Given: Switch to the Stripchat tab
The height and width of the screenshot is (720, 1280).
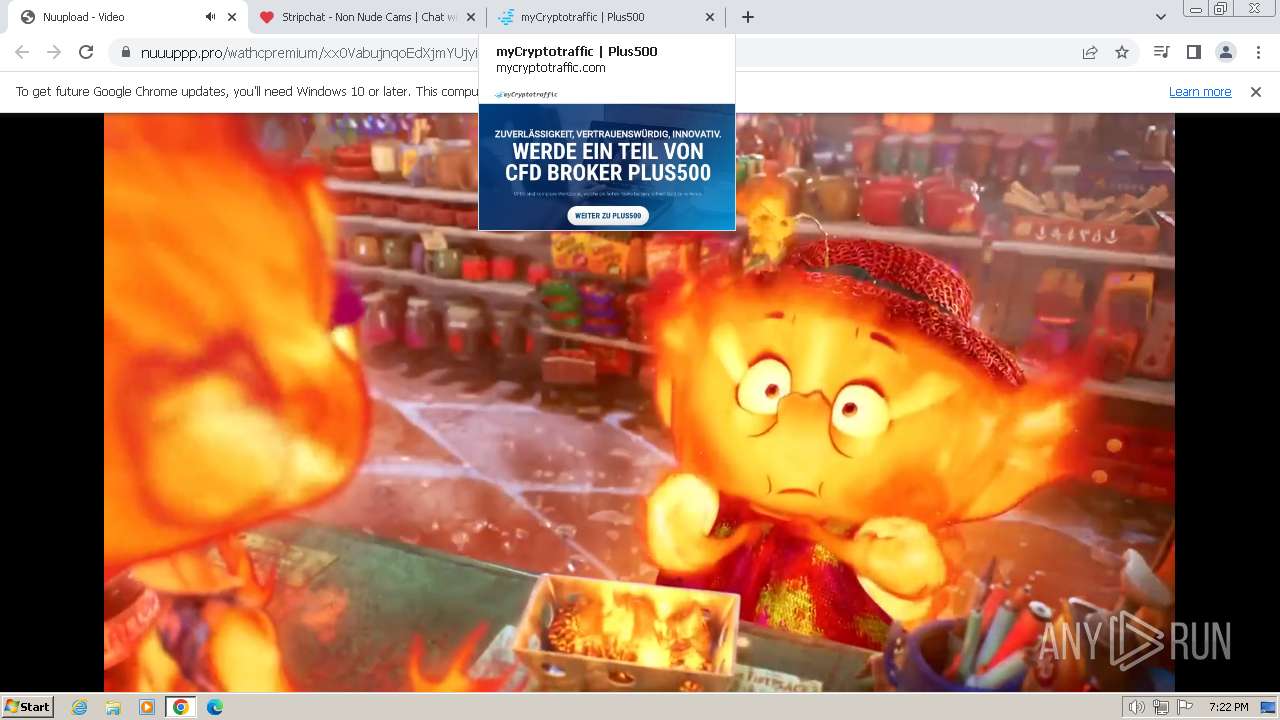Looking at the screenshot, I should coord(367,17).
